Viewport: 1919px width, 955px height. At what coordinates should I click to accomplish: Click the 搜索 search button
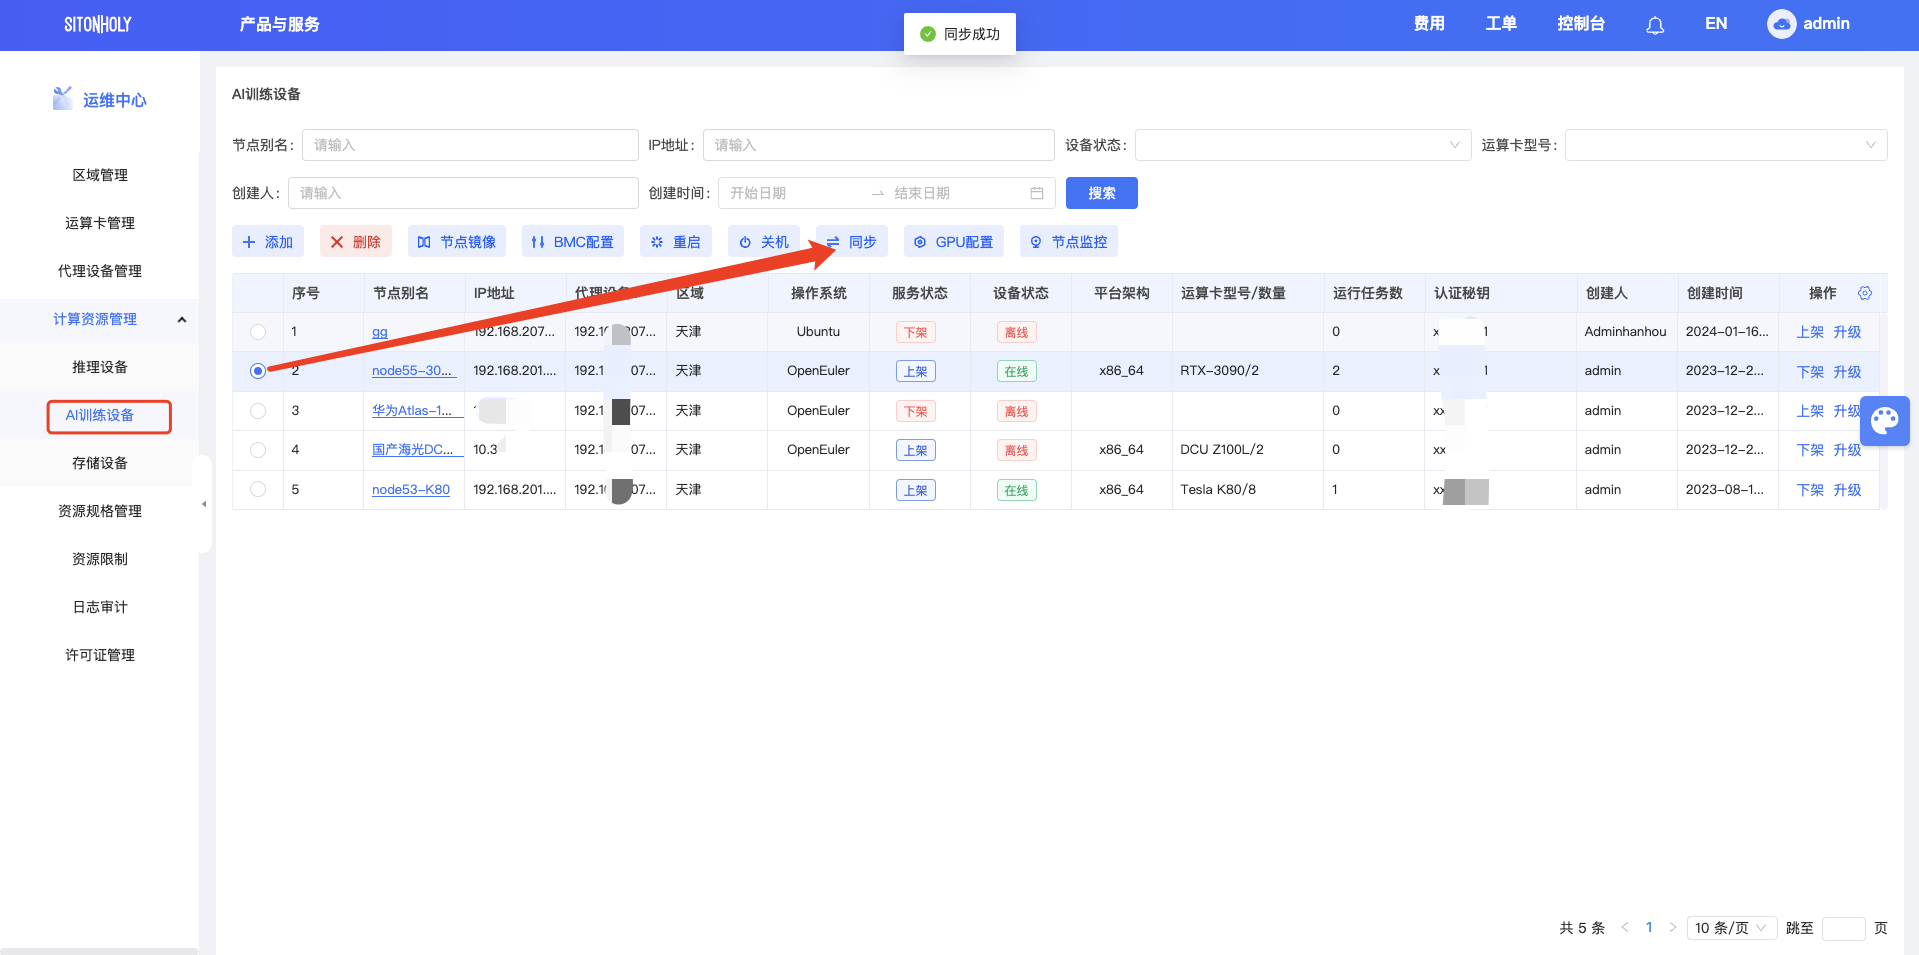[x=1102, y=193]
